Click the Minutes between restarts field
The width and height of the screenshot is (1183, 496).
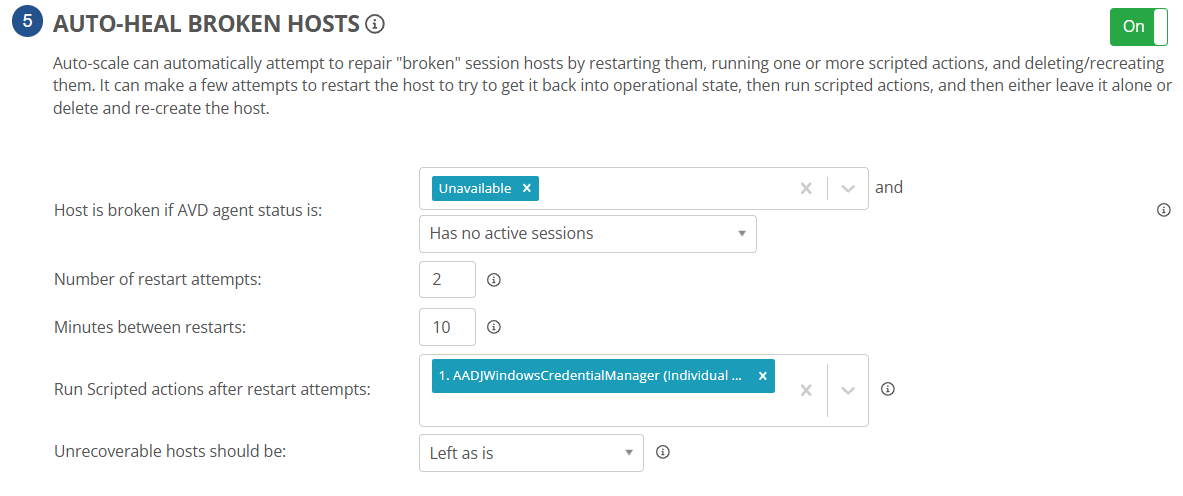(x=447, y=326)
